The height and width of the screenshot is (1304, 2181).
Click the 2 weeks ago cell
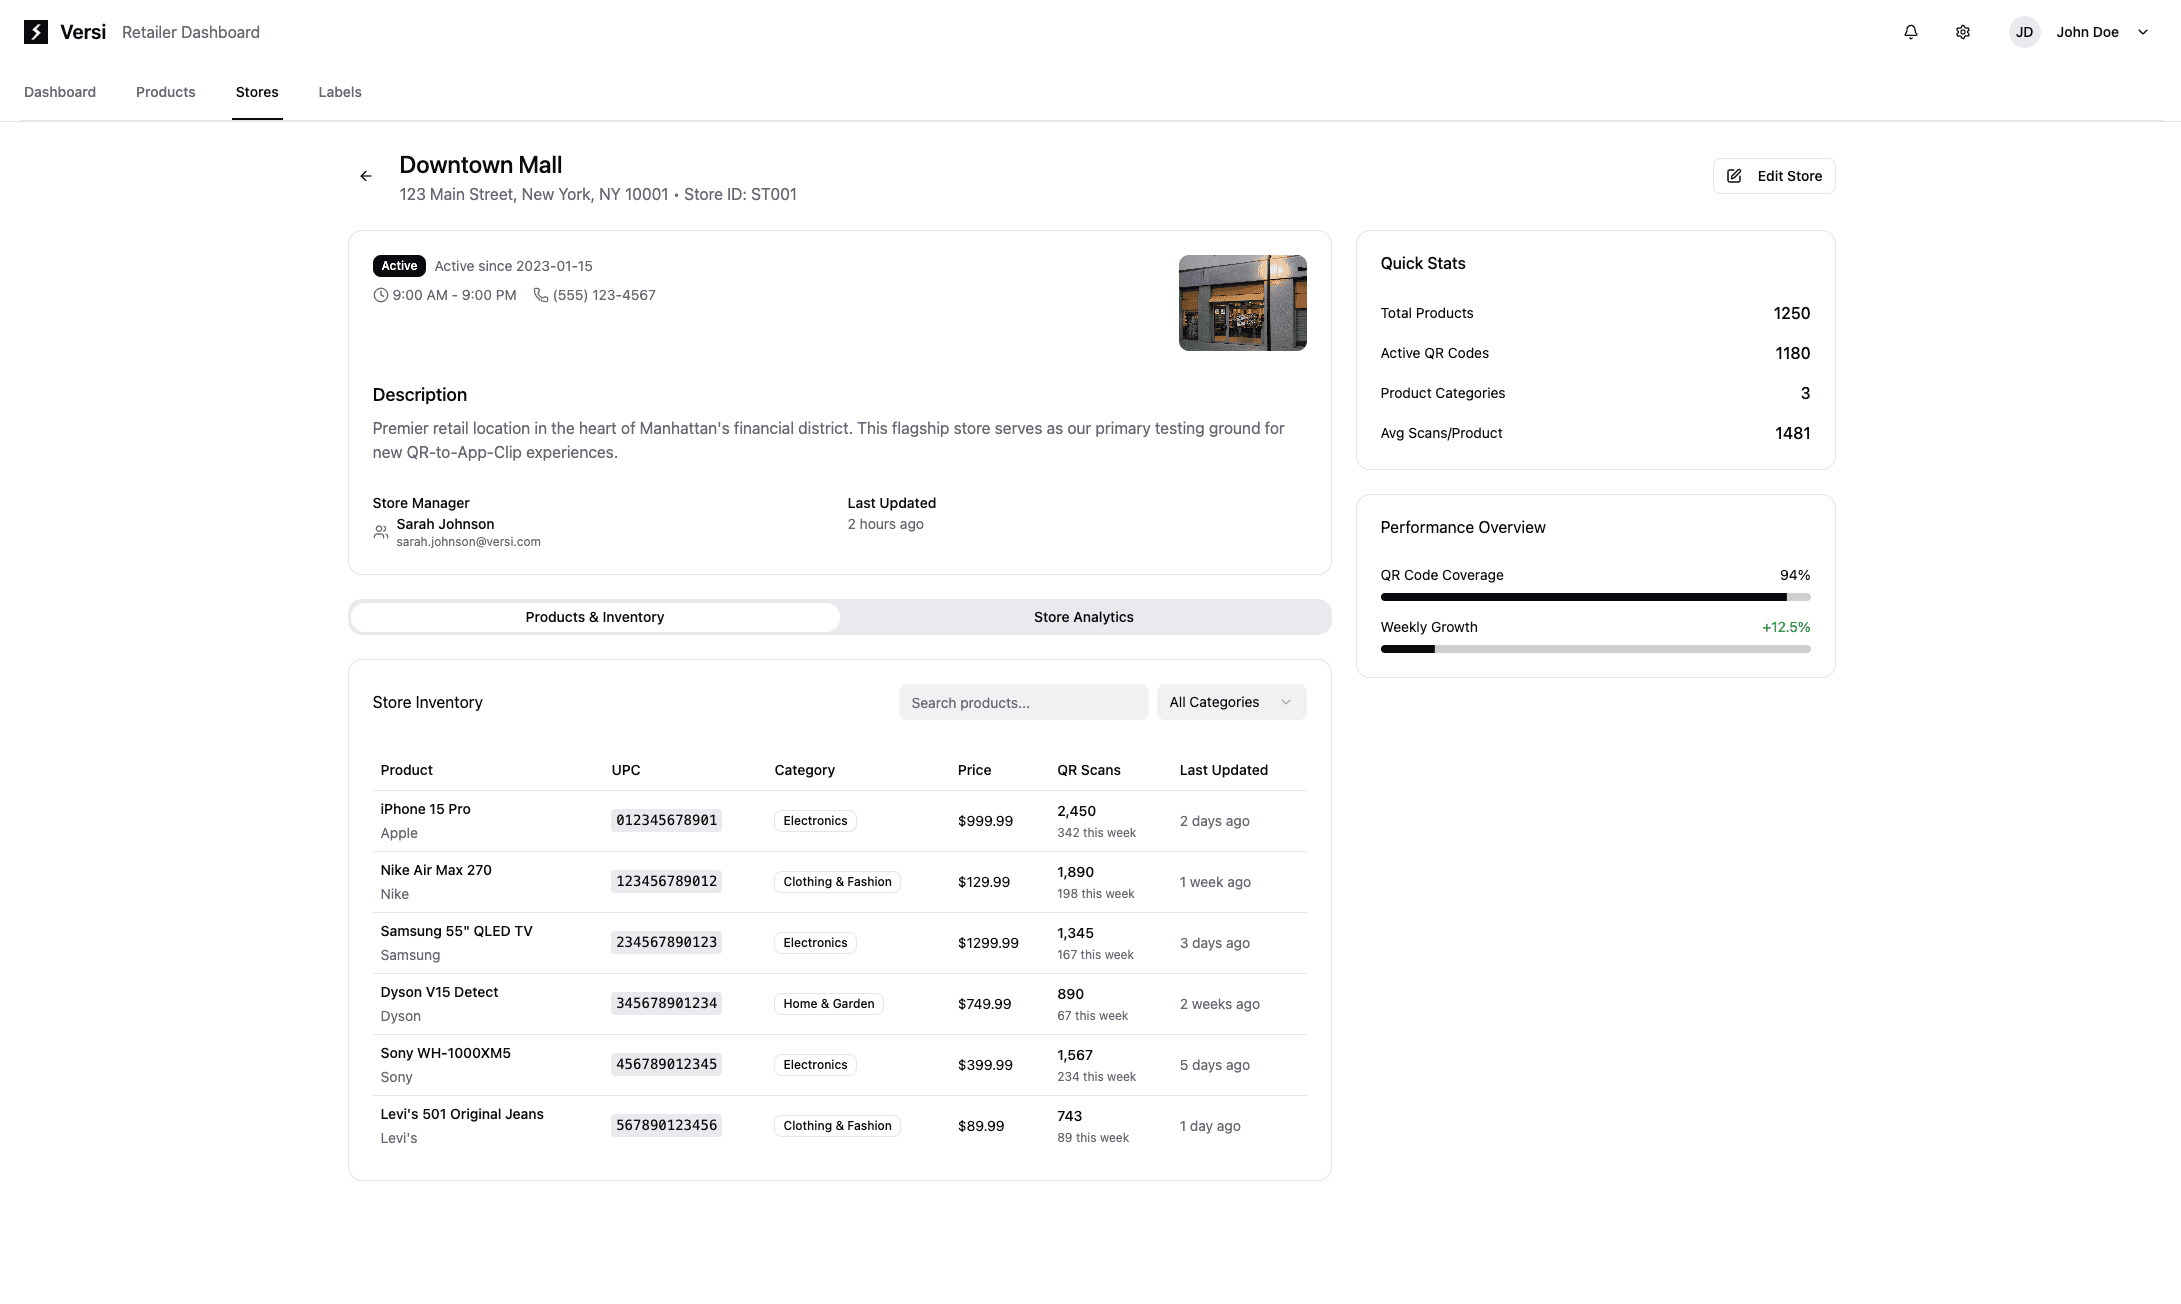(1219, 1004)
